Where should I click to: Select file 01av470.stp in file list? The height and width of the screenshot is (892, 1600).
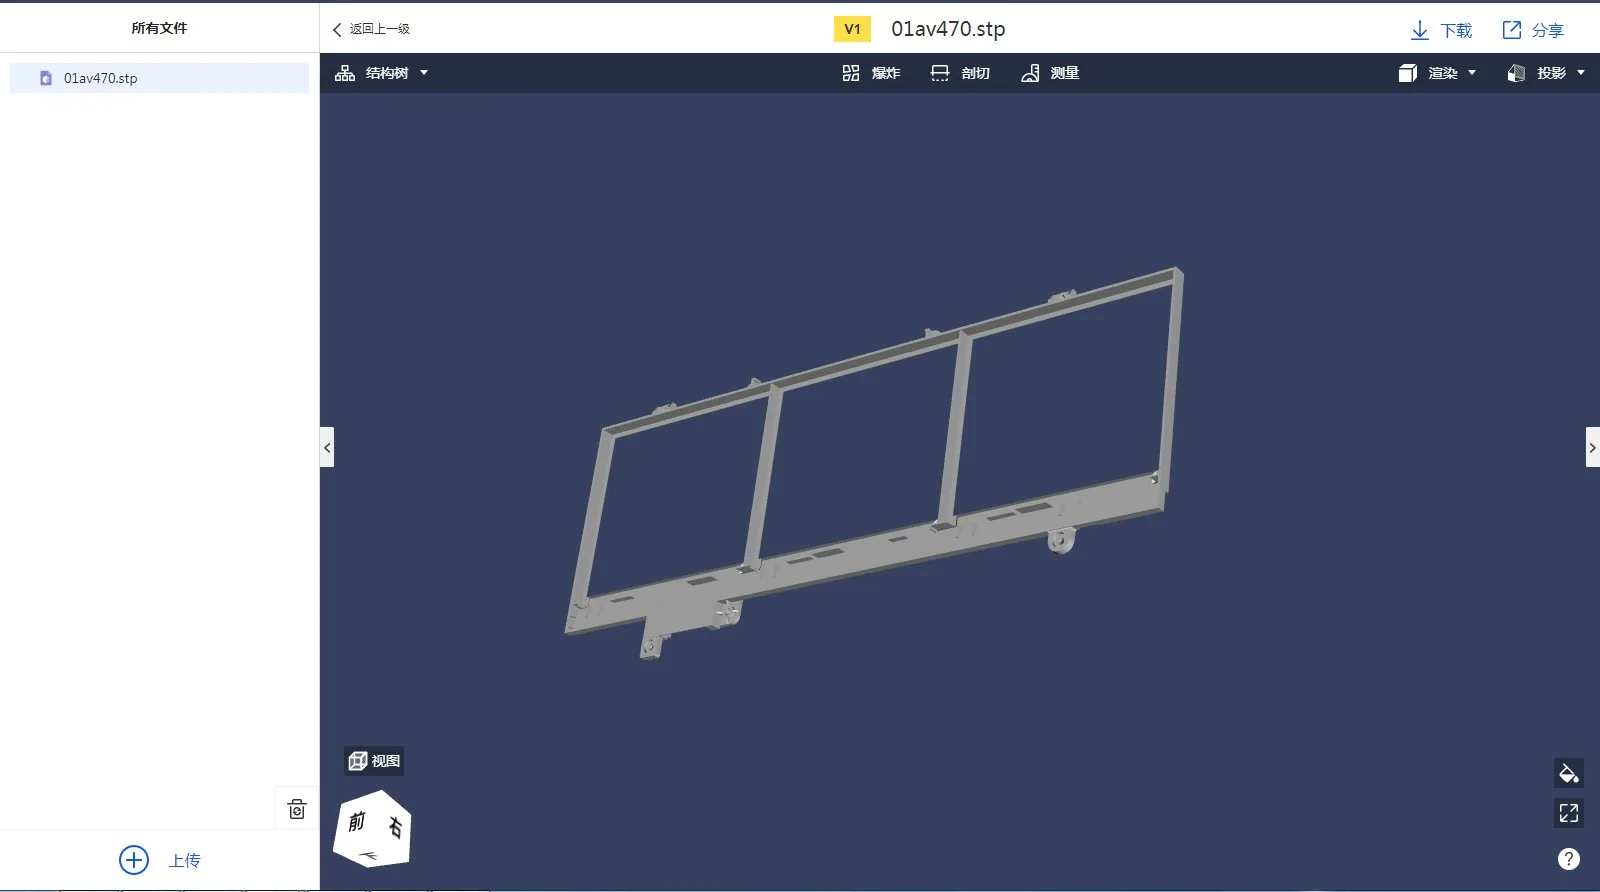pyautogui.click(x=159, y=78)
